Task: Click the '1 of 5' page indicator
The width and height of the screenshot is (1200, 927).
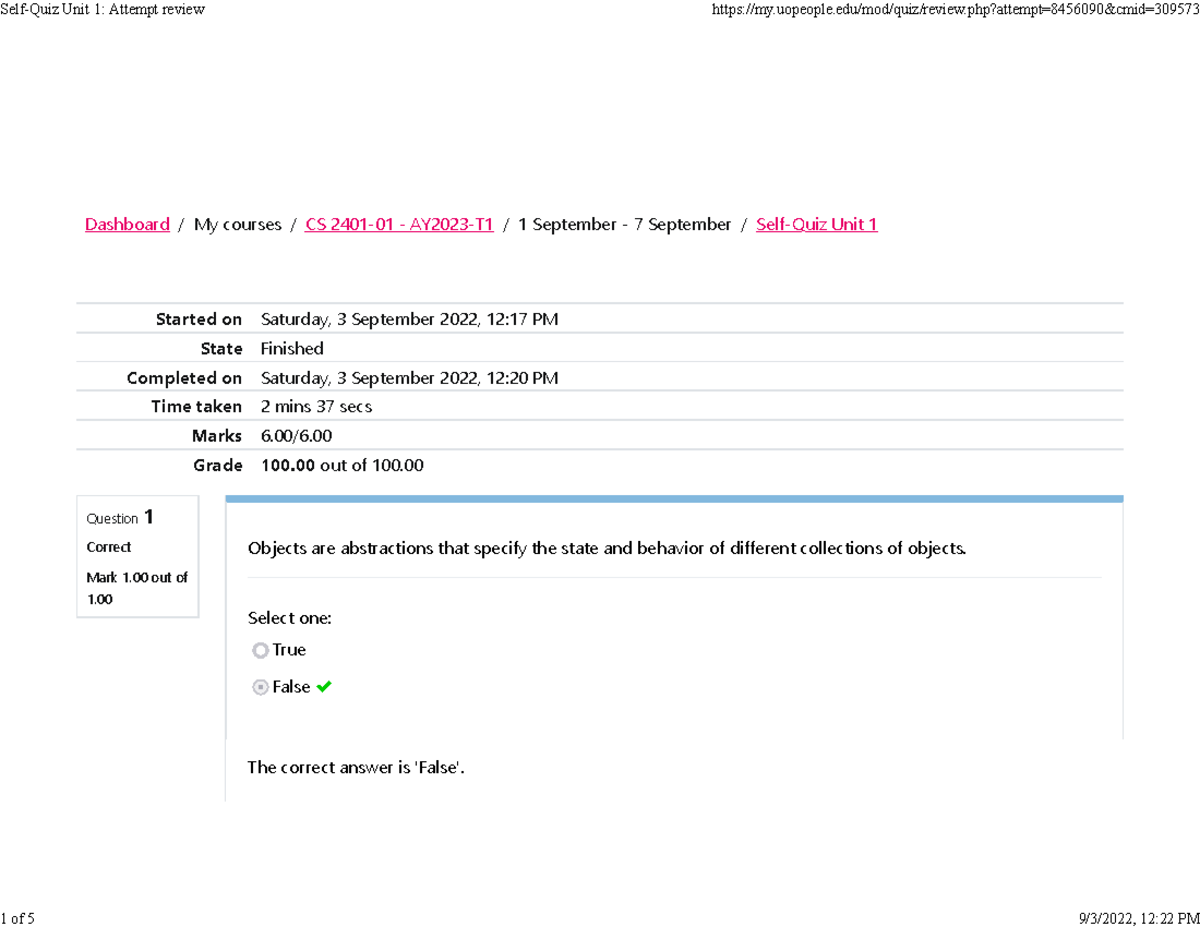Action: [18, 917]
